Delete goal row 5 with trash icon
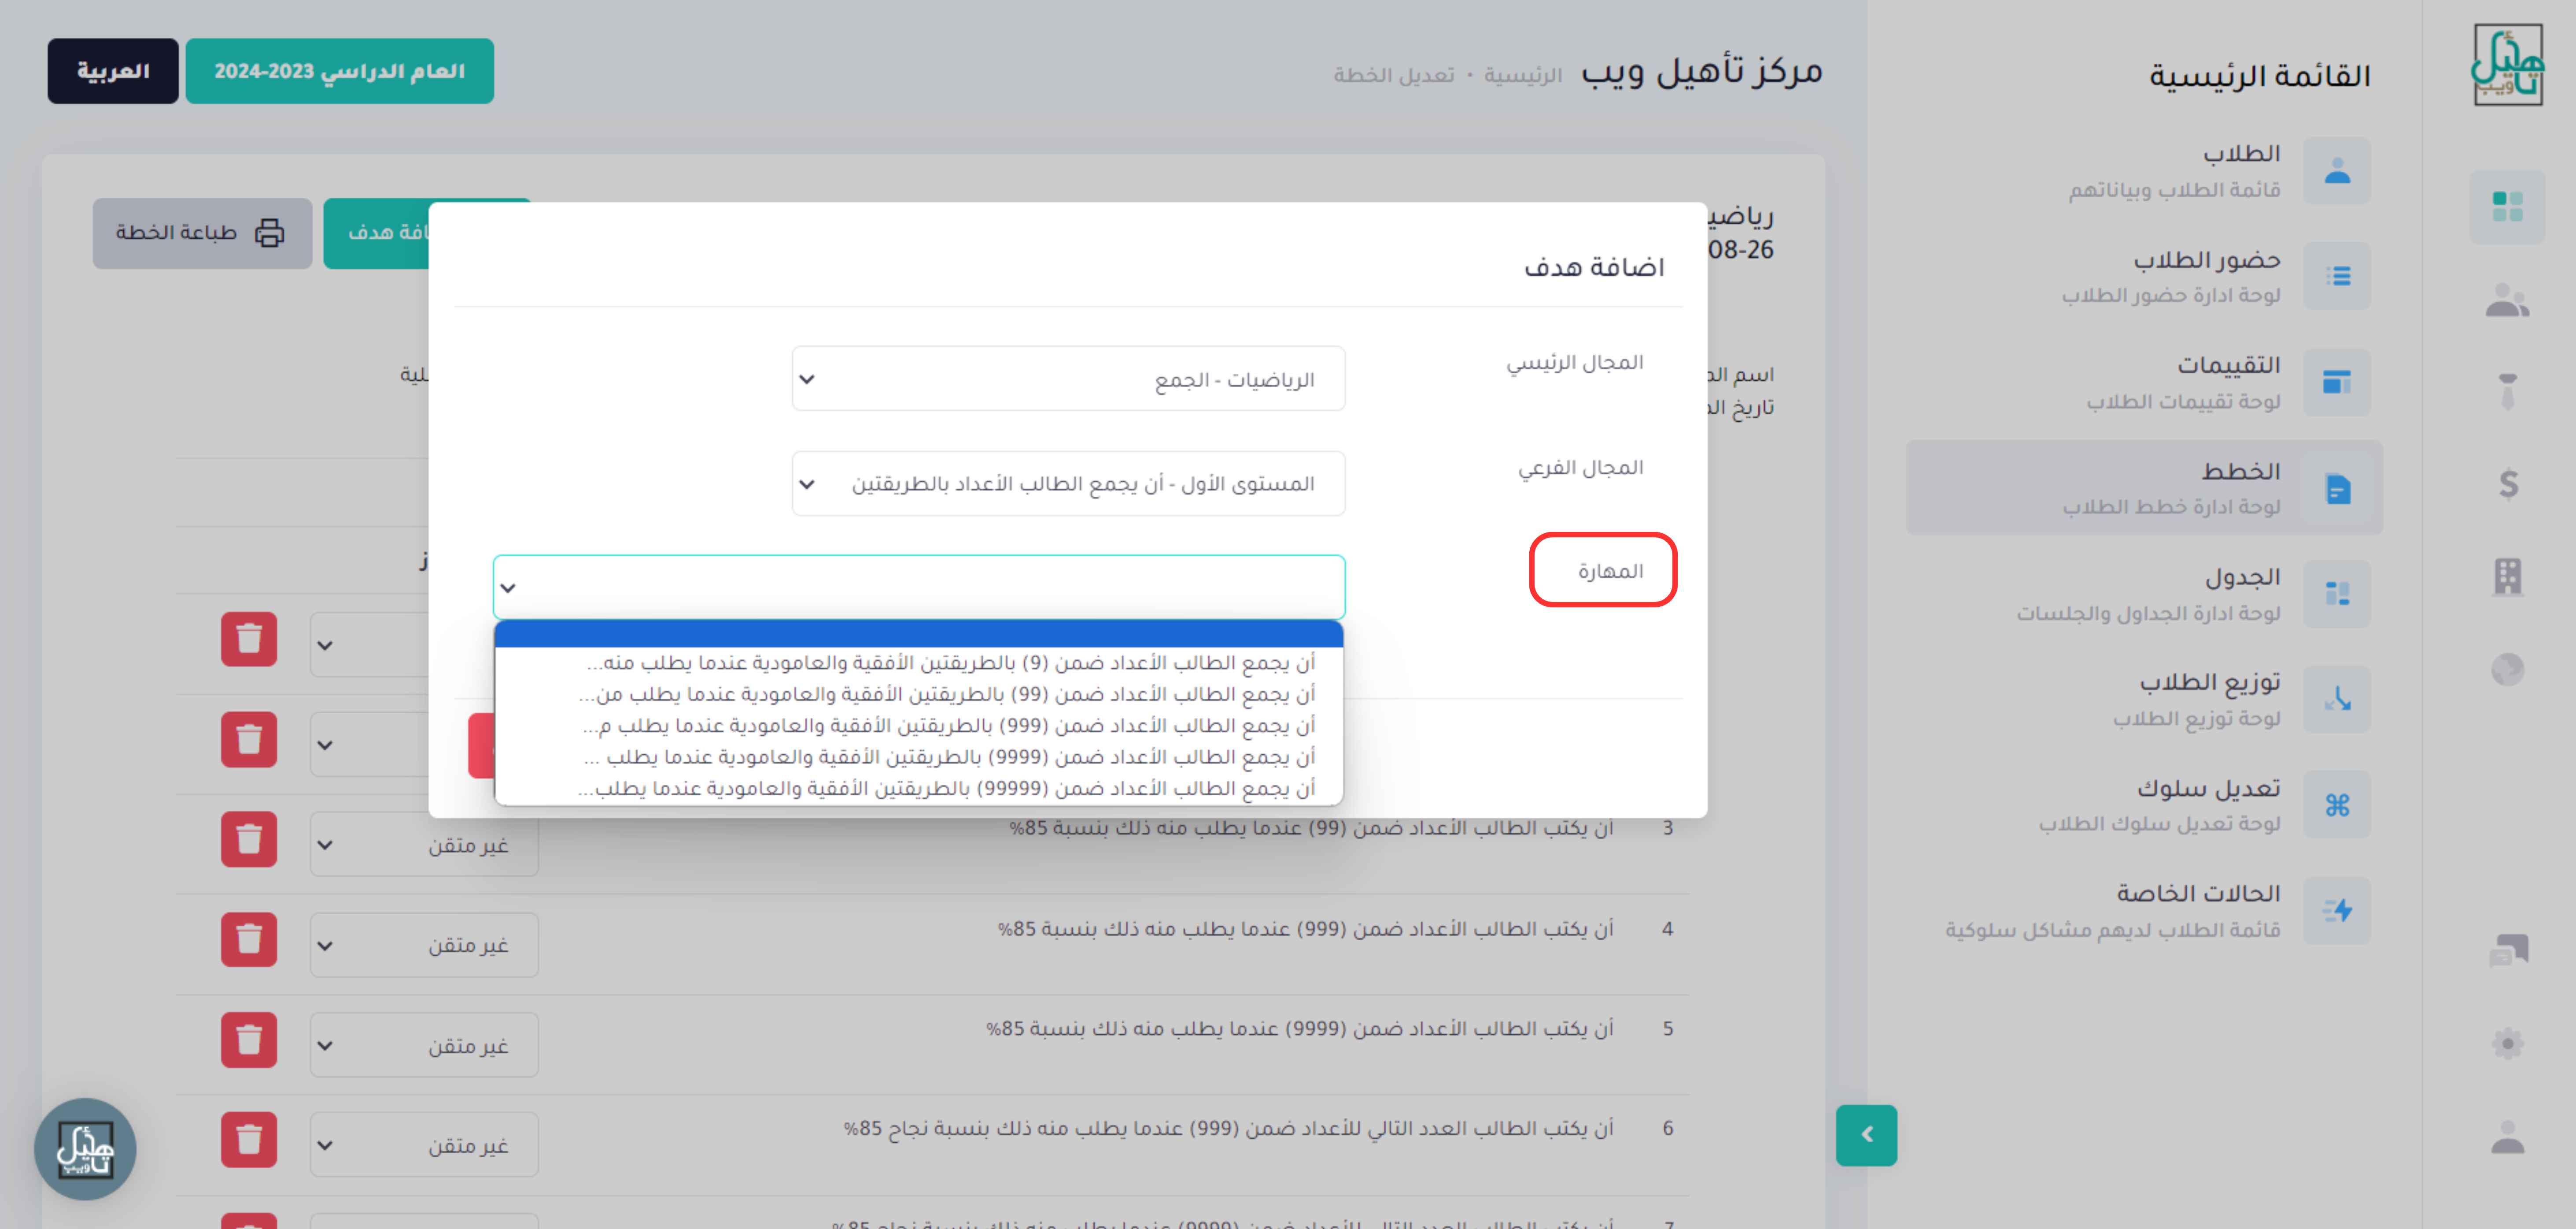Viewport: 2576px width, 1229px height. pos(249,1040)
